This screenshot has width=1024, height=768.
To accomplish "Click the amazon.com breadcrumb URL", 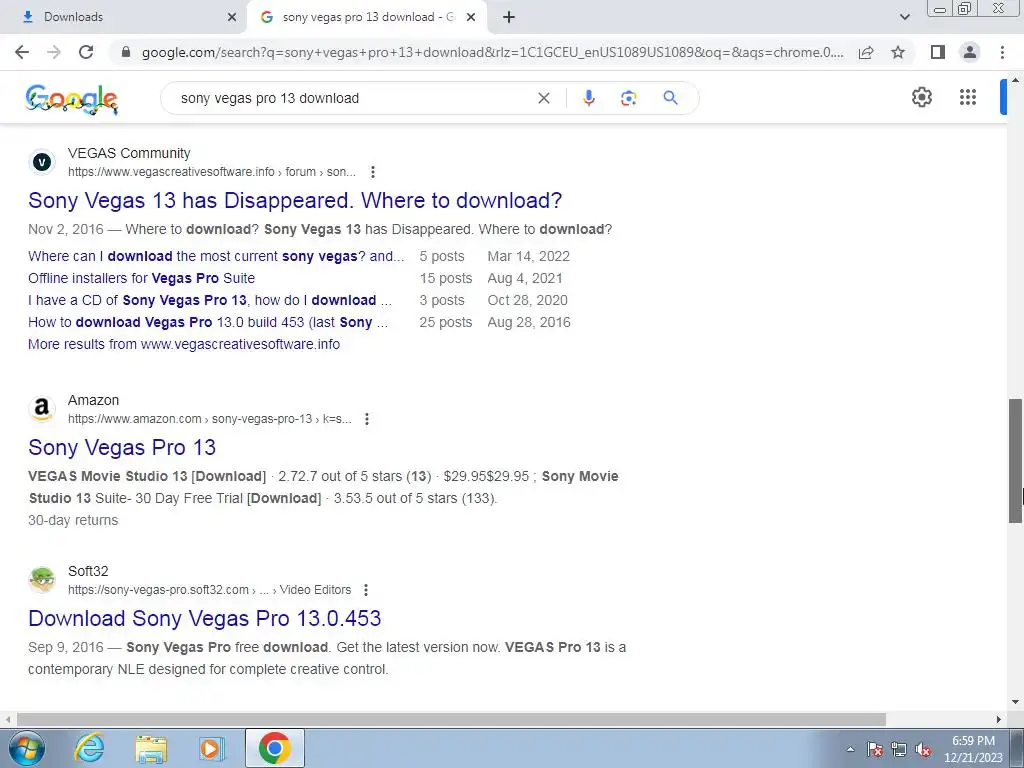I will (x=210, y=419).
